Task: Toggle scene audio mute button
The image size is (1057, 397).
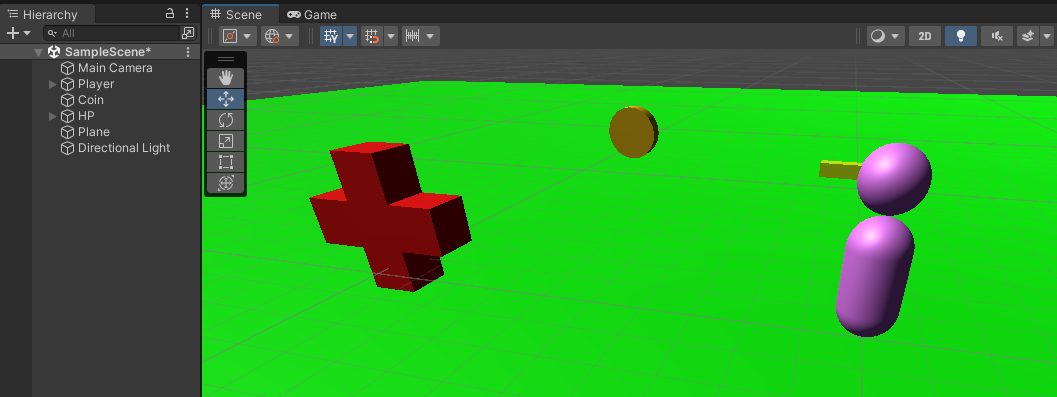Action: coord(997,36)
